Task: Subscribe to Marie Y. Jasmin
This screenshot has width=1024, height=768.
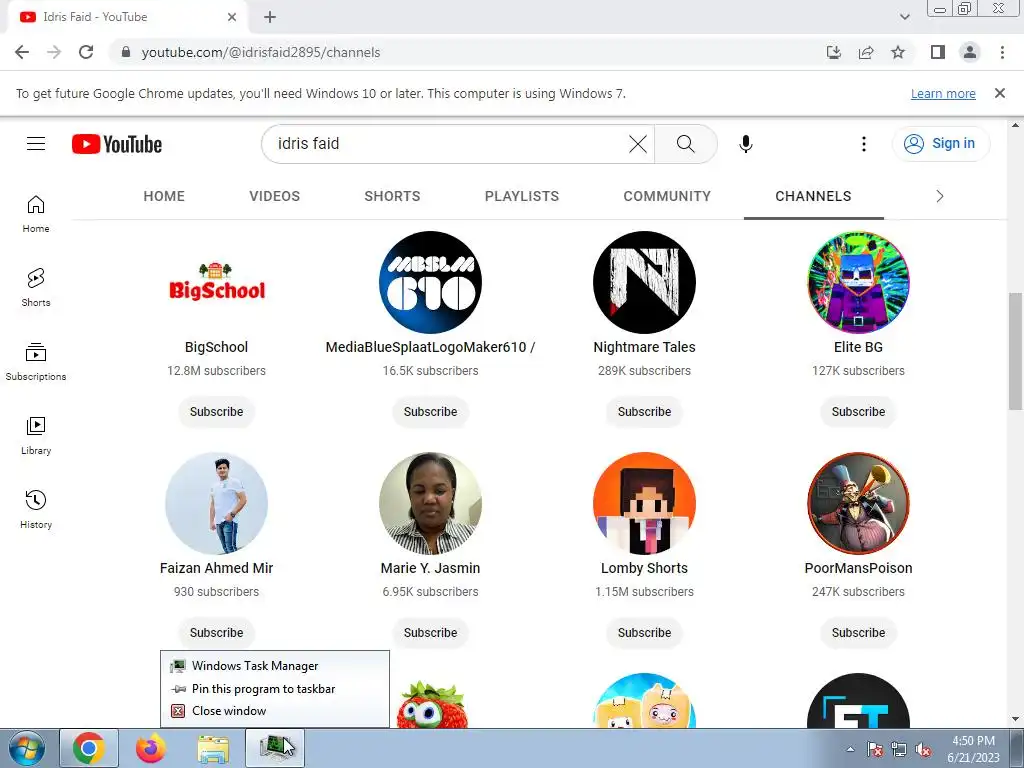Action: (430, 632)
